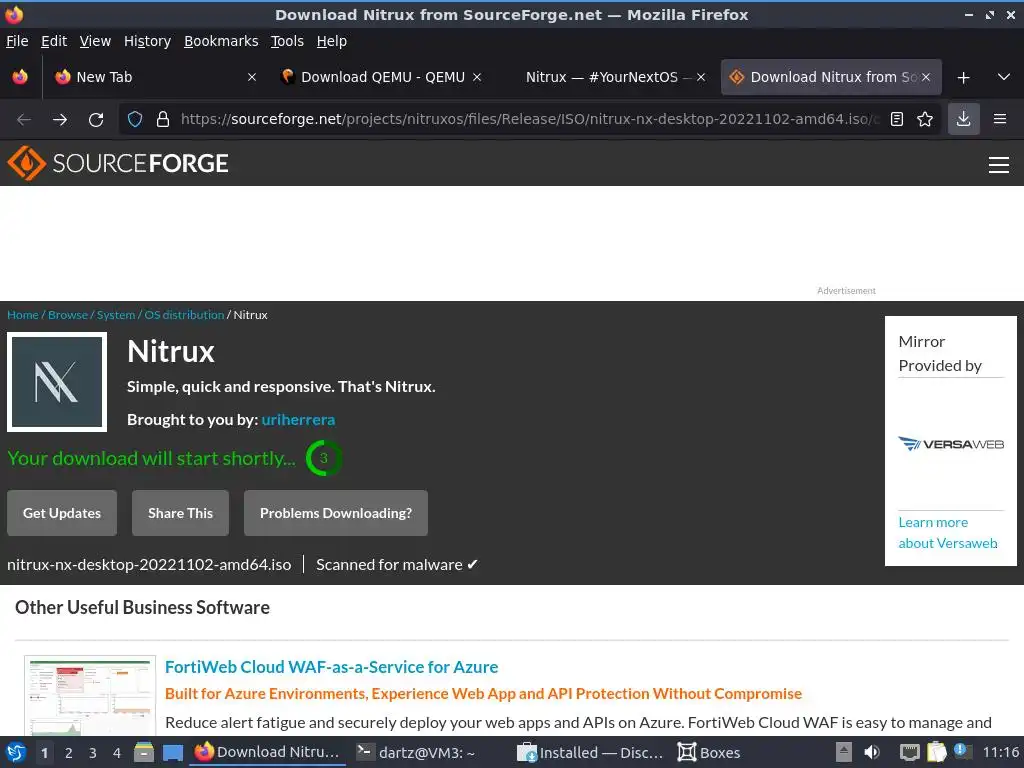Close the Download Nitrux tab
1024x768 pixels.
pyautogui.click(x=926, y=77)
